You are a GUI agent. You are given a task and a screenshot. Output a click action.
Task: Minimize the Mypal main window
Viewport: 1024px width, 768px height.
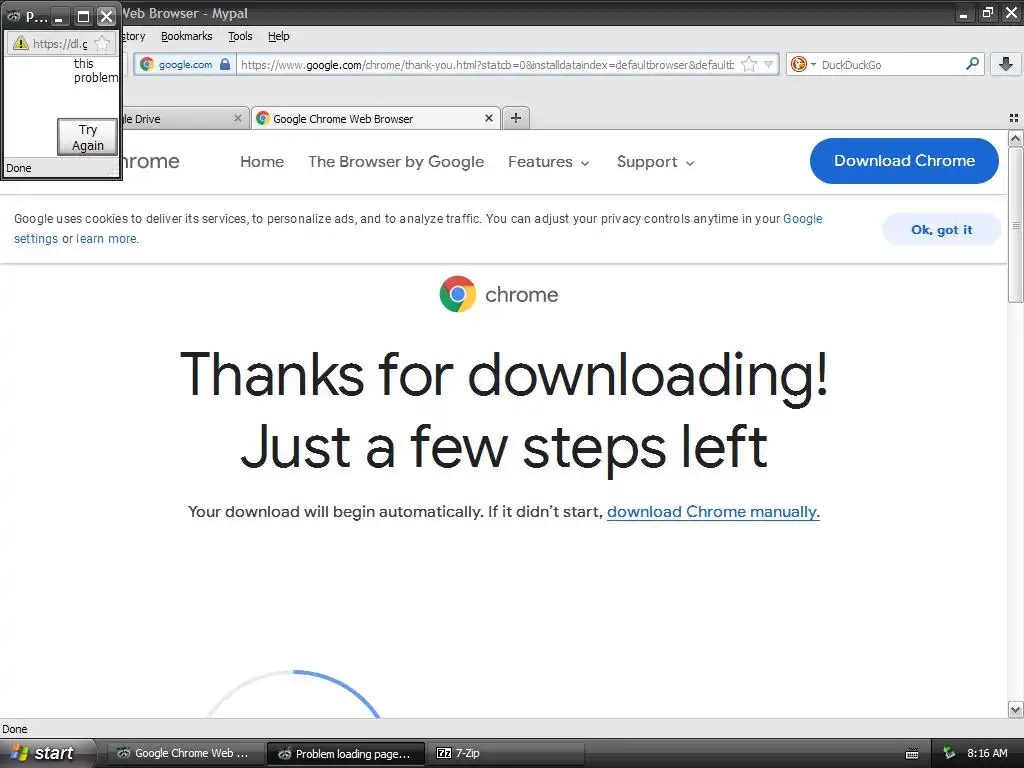[x=964, y=13]
